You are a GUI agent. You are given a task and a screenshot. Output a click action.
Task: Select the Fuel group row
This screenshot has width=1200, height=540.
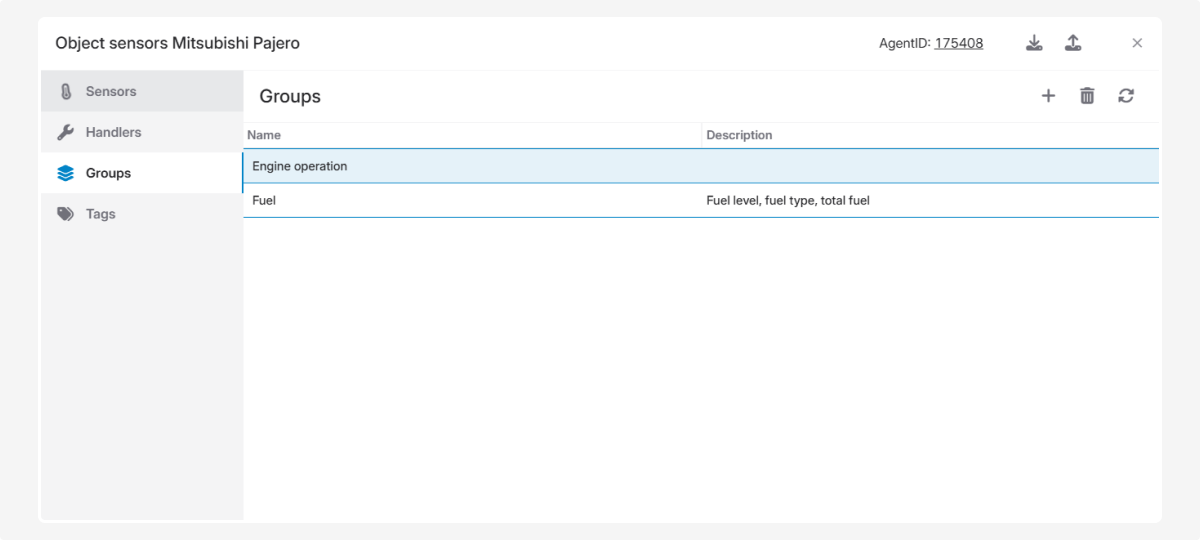click(264, 200)
